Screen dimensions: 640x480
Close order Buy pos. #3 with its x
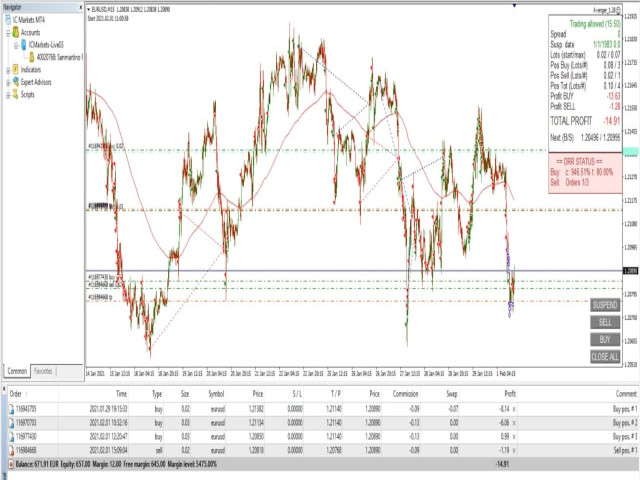pos(514,436)
